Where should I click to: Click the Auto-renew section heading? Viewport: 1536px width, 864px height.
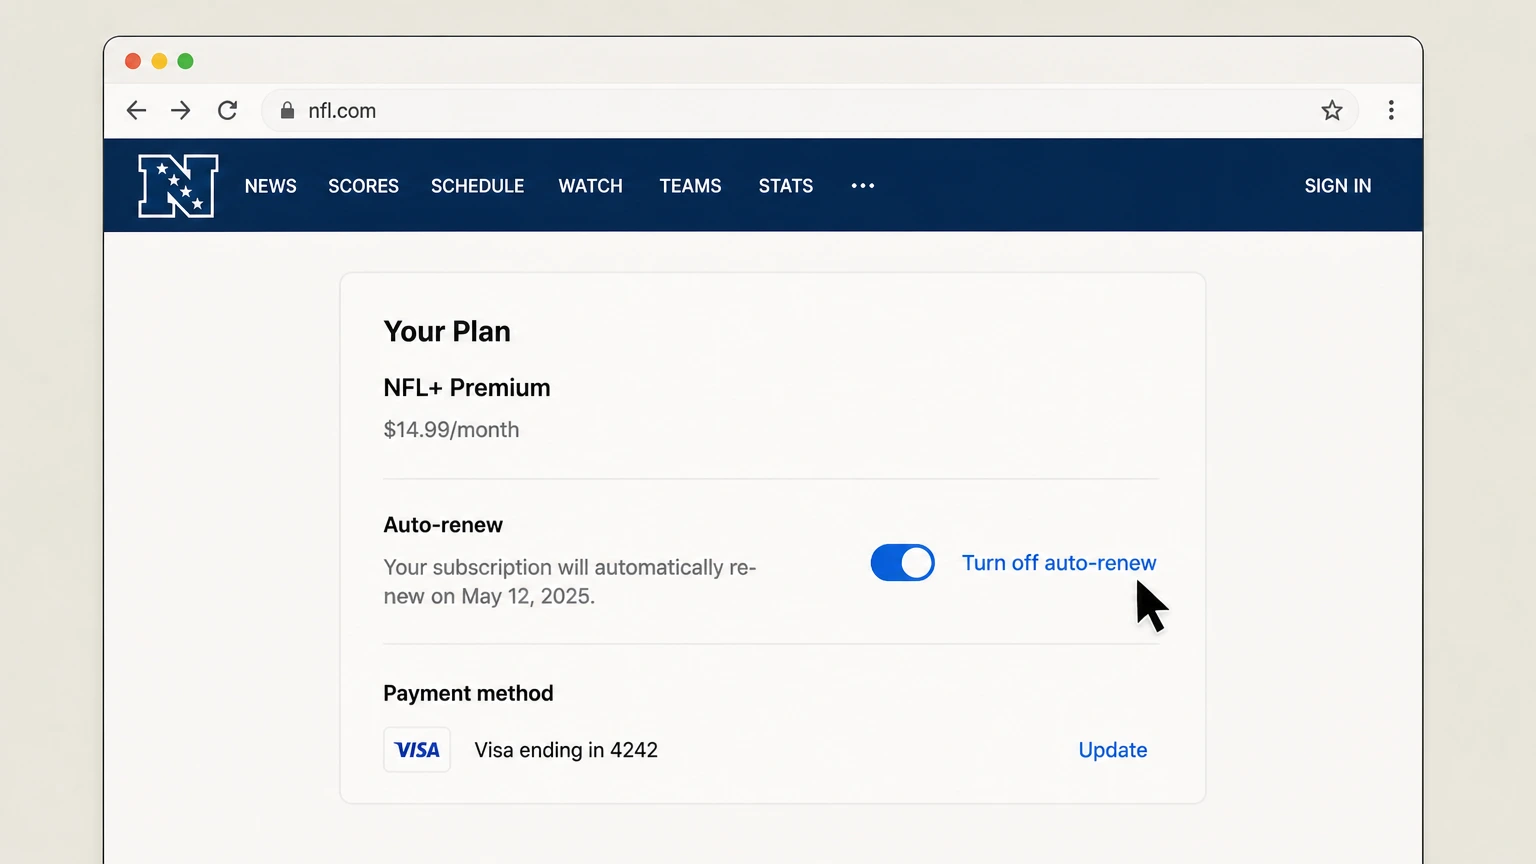pos(443,525)
